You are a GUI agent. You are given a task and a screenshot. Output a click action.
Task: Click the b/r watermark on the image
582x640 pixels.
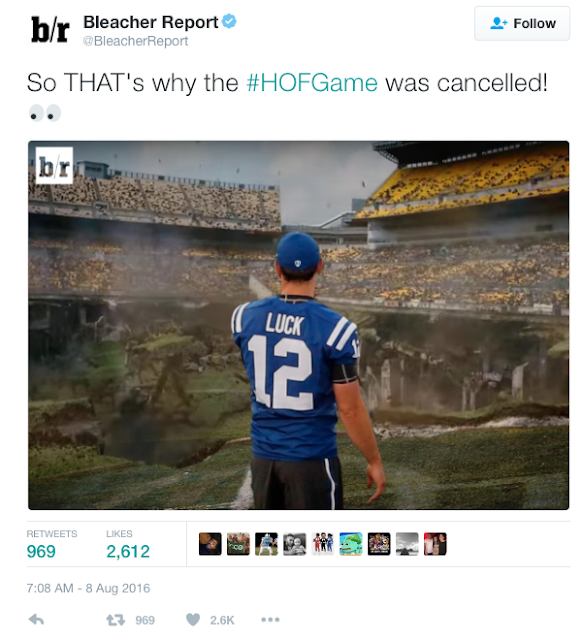click(x=54, y=165)
